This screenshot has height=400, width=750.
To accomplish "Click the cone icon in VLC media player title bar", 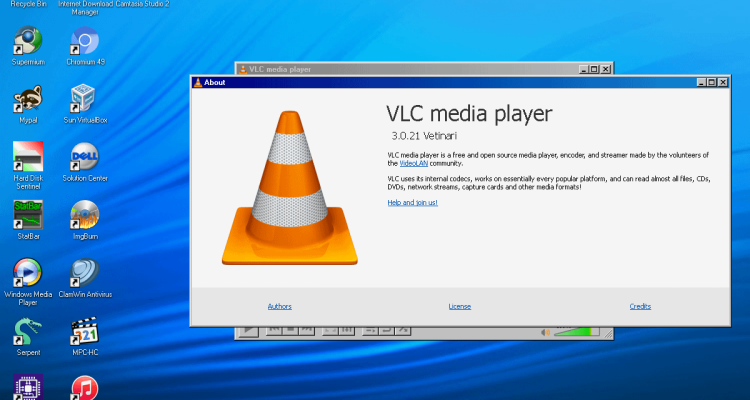I will [x=243, y=69].
